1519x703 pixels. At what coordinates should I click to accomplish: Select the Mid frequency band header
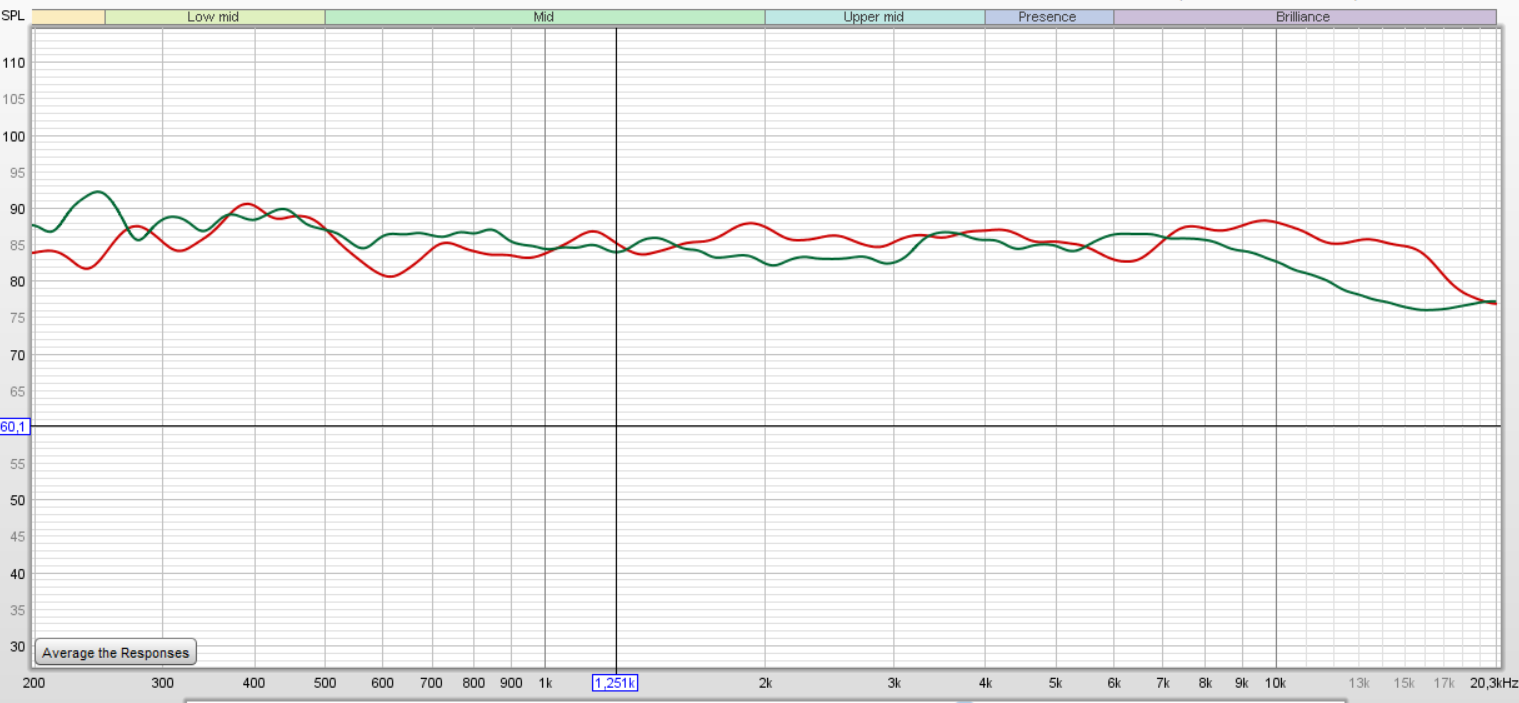(x=544, y=17)
